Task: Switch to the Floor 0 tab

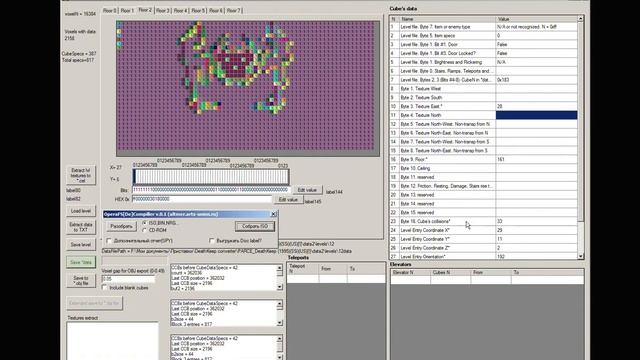Action: [x=109, y=10]
